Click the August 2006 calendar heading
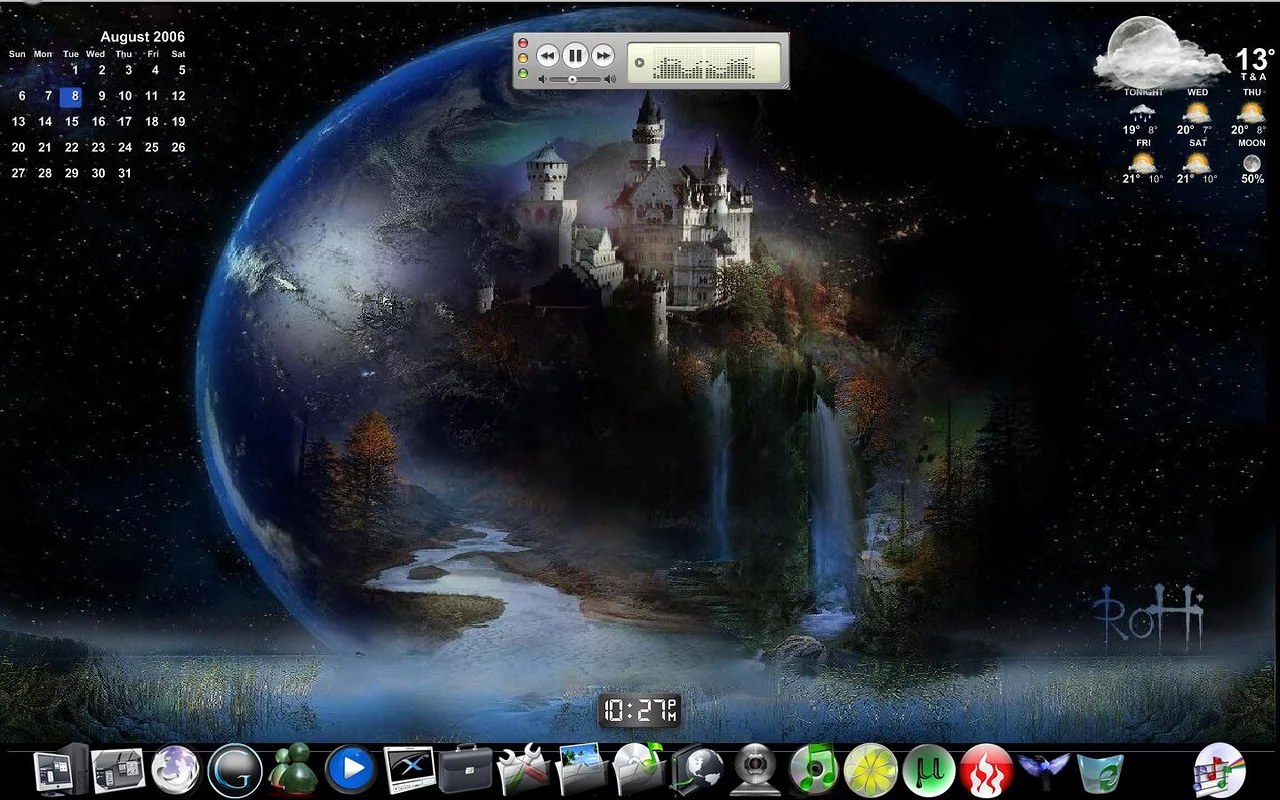 point(142,37)
